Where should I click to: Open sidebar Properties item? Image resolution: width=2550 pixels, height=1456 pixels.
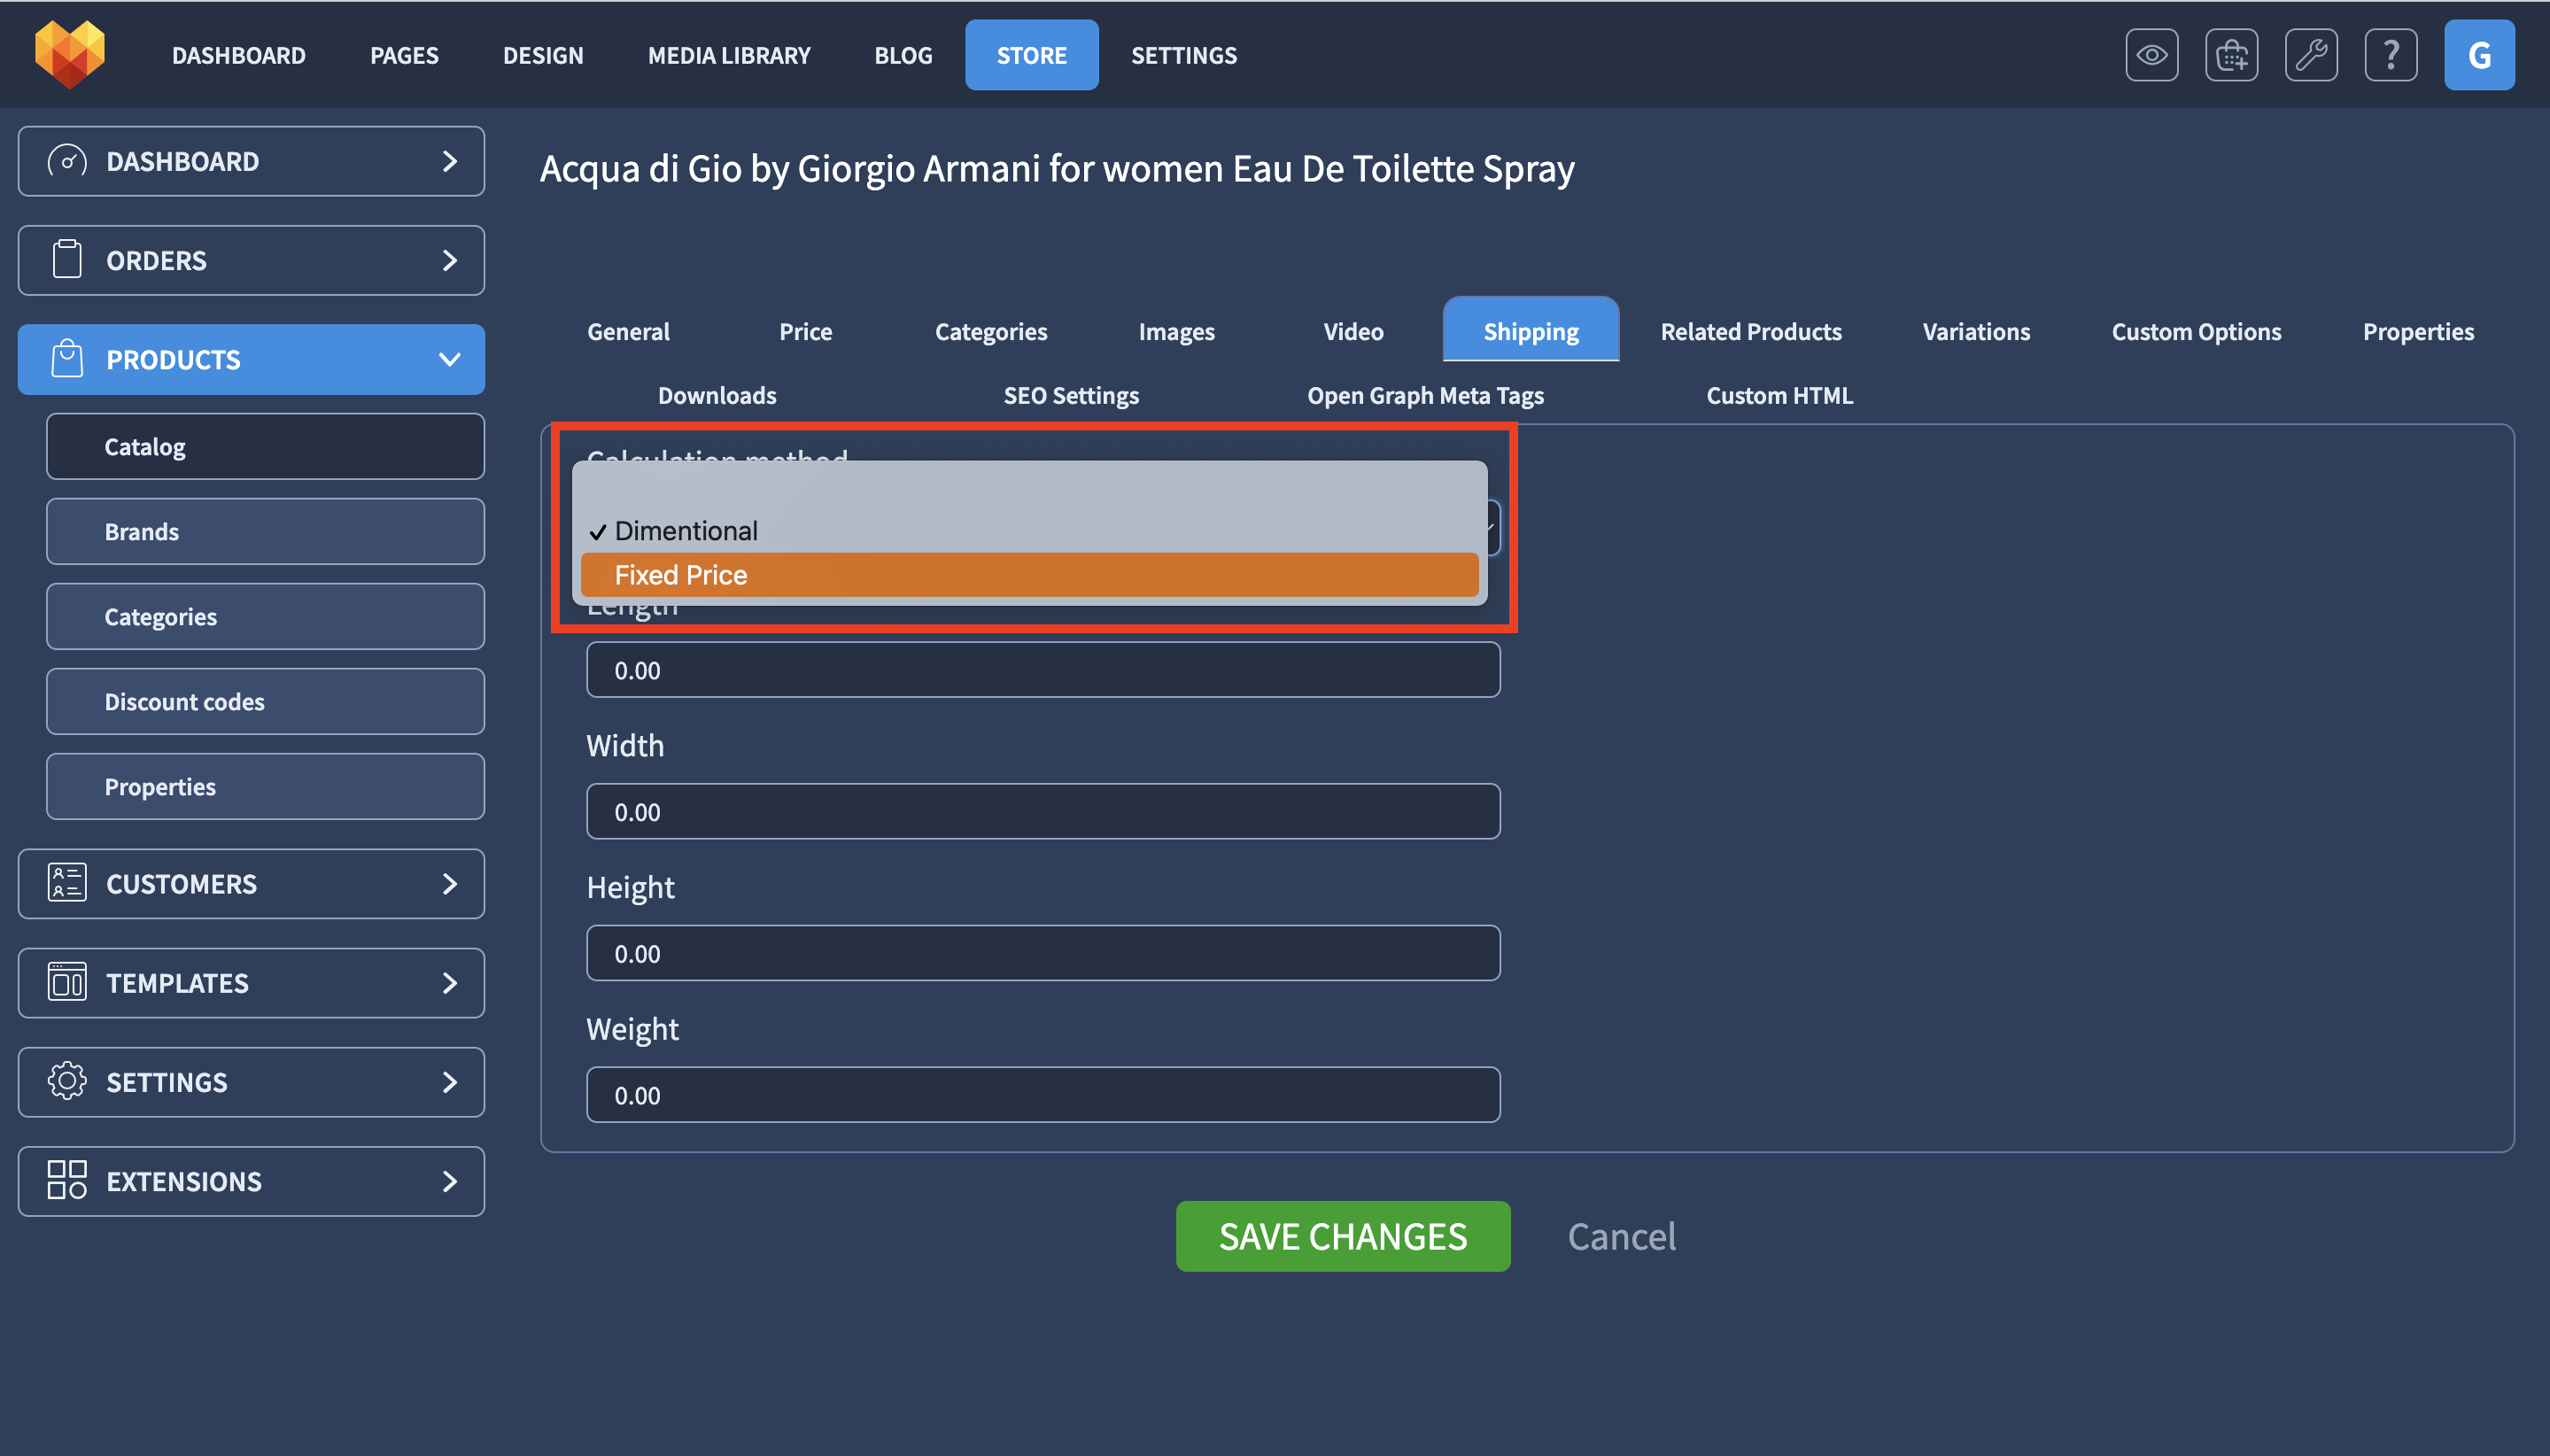[265, 786]
